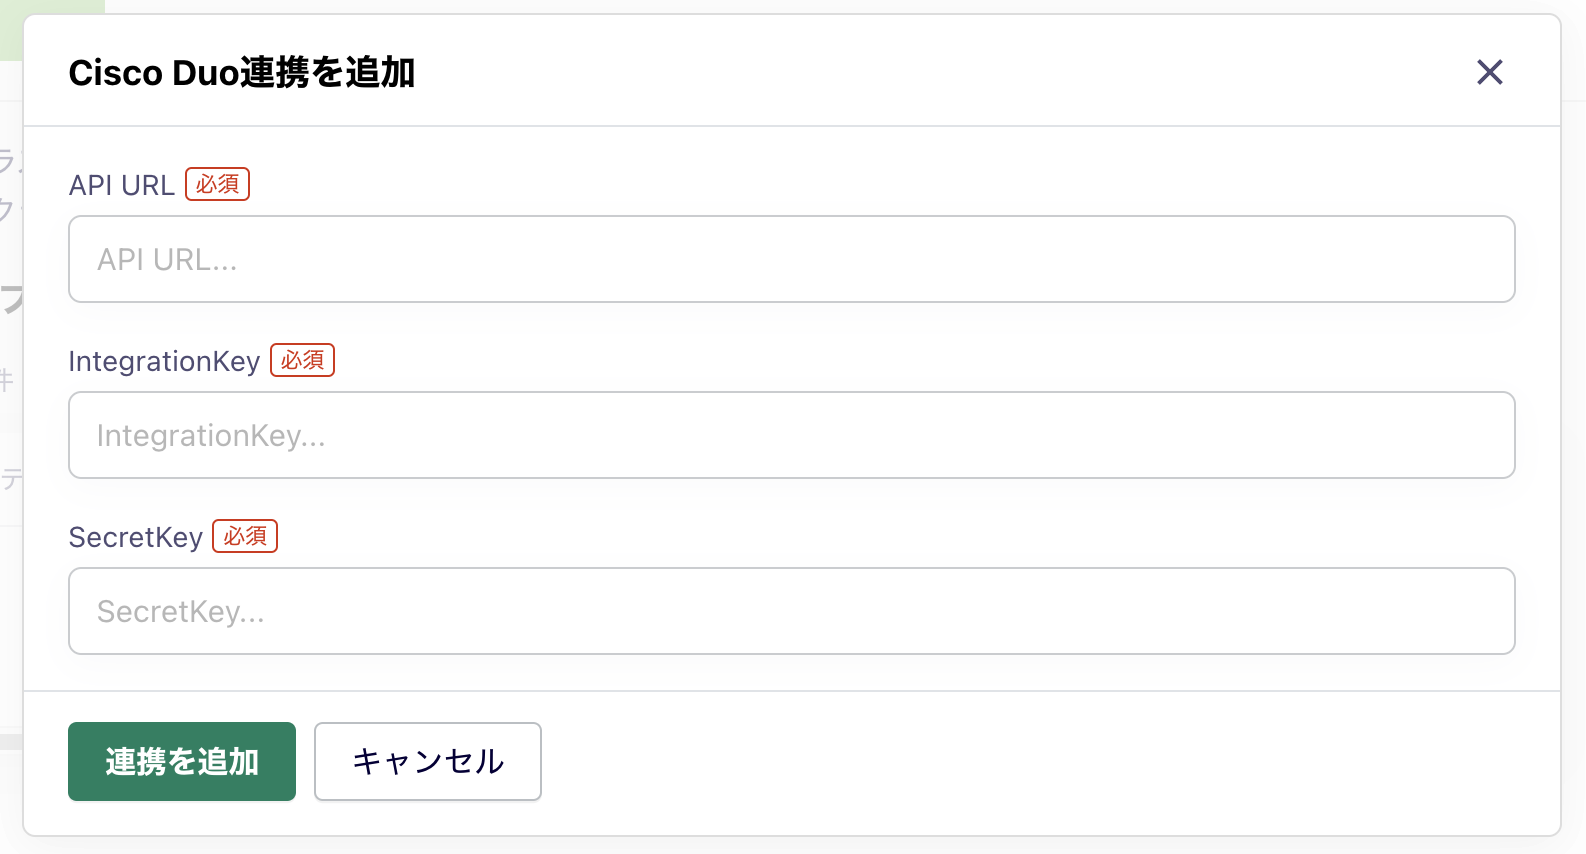The image size is (1586, 854).
Task: Click the 必須 badge beside SecretKey
Action: 245,536
